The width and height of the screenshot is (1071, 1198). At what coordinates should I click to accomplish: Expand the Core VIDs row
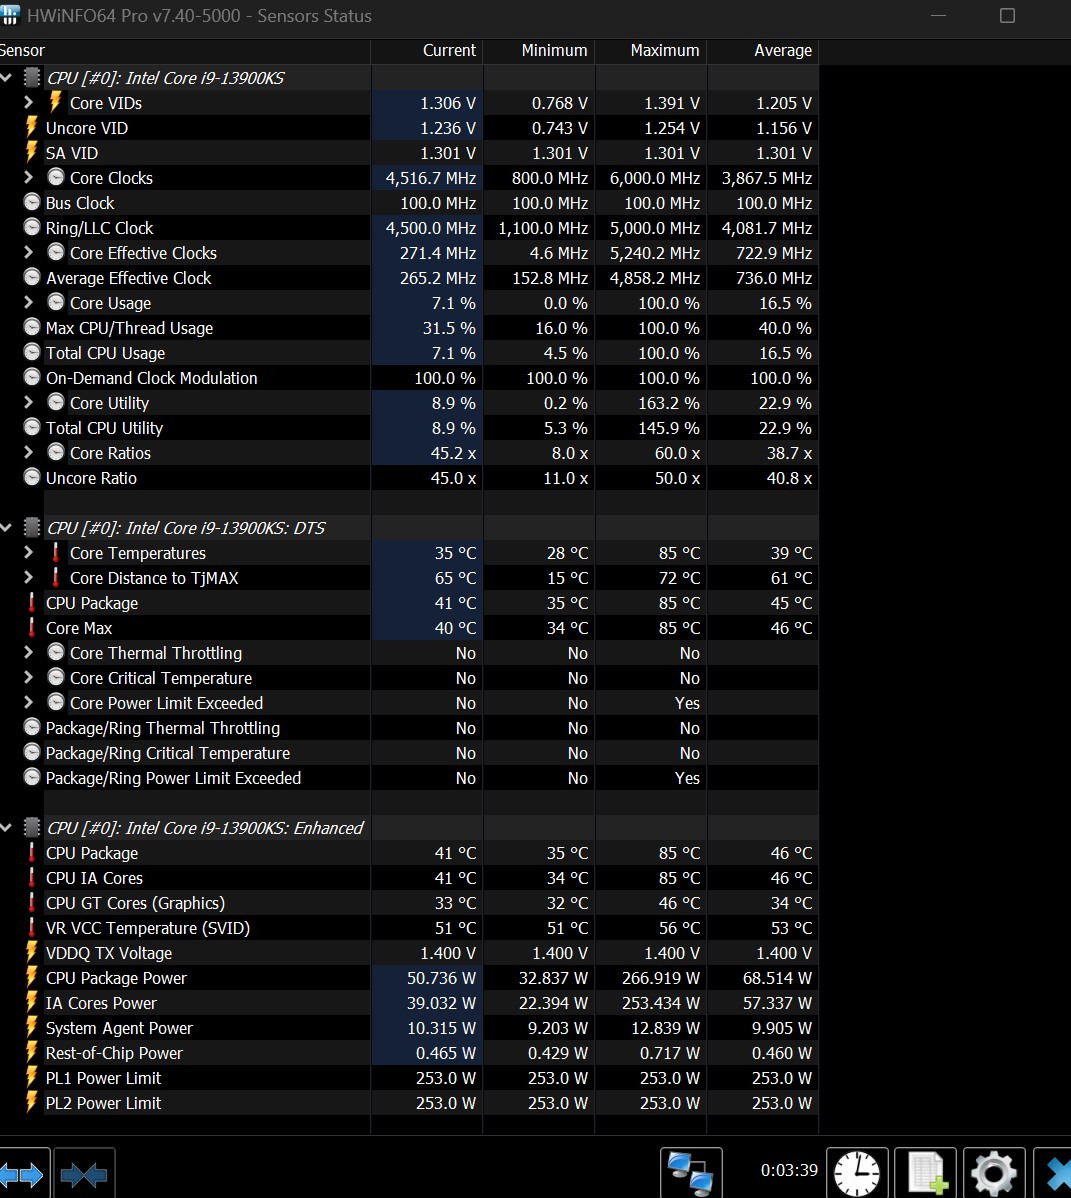[28, 102]
